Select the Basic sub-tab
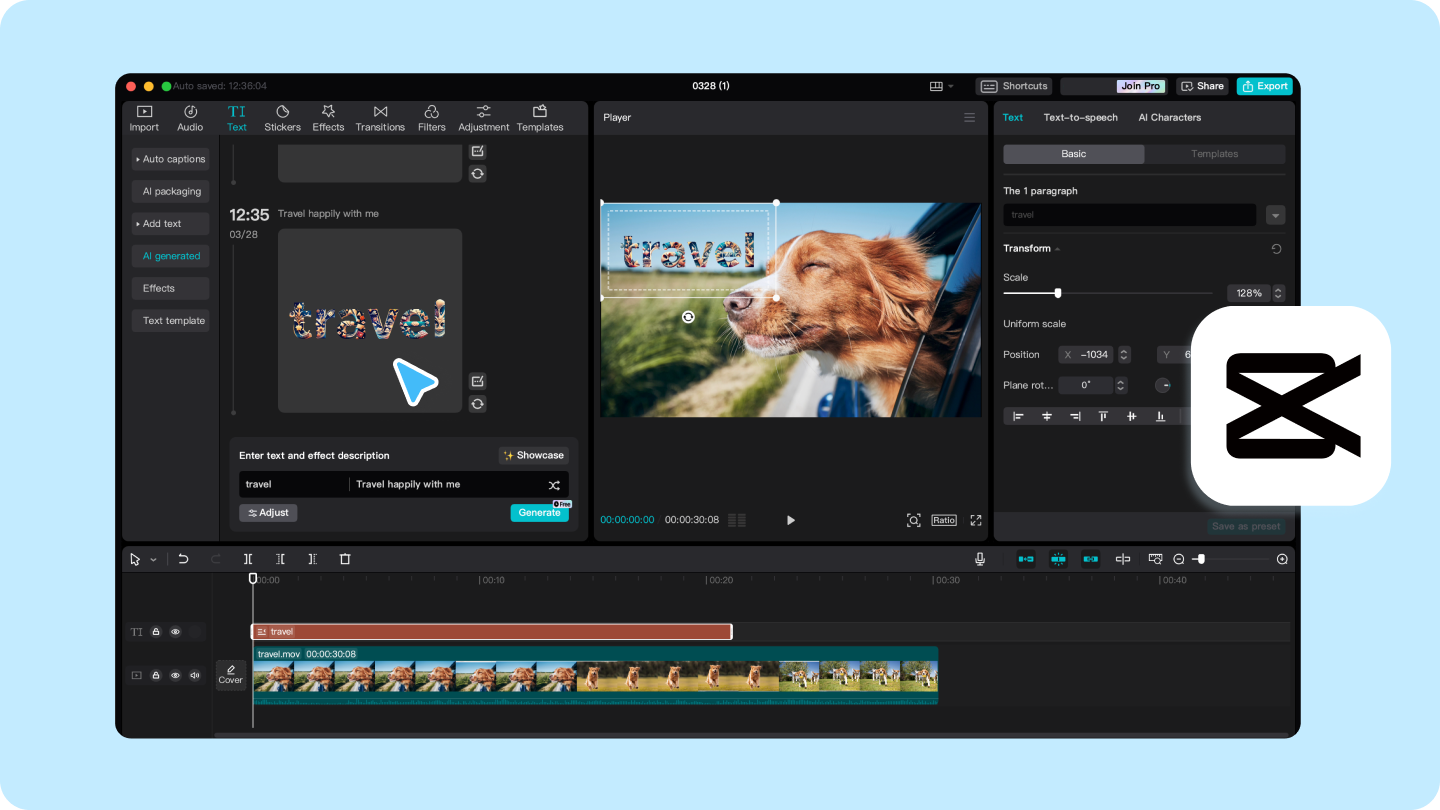The width and height of the screenshot is (1440, 810). (x=1074, y=154)
